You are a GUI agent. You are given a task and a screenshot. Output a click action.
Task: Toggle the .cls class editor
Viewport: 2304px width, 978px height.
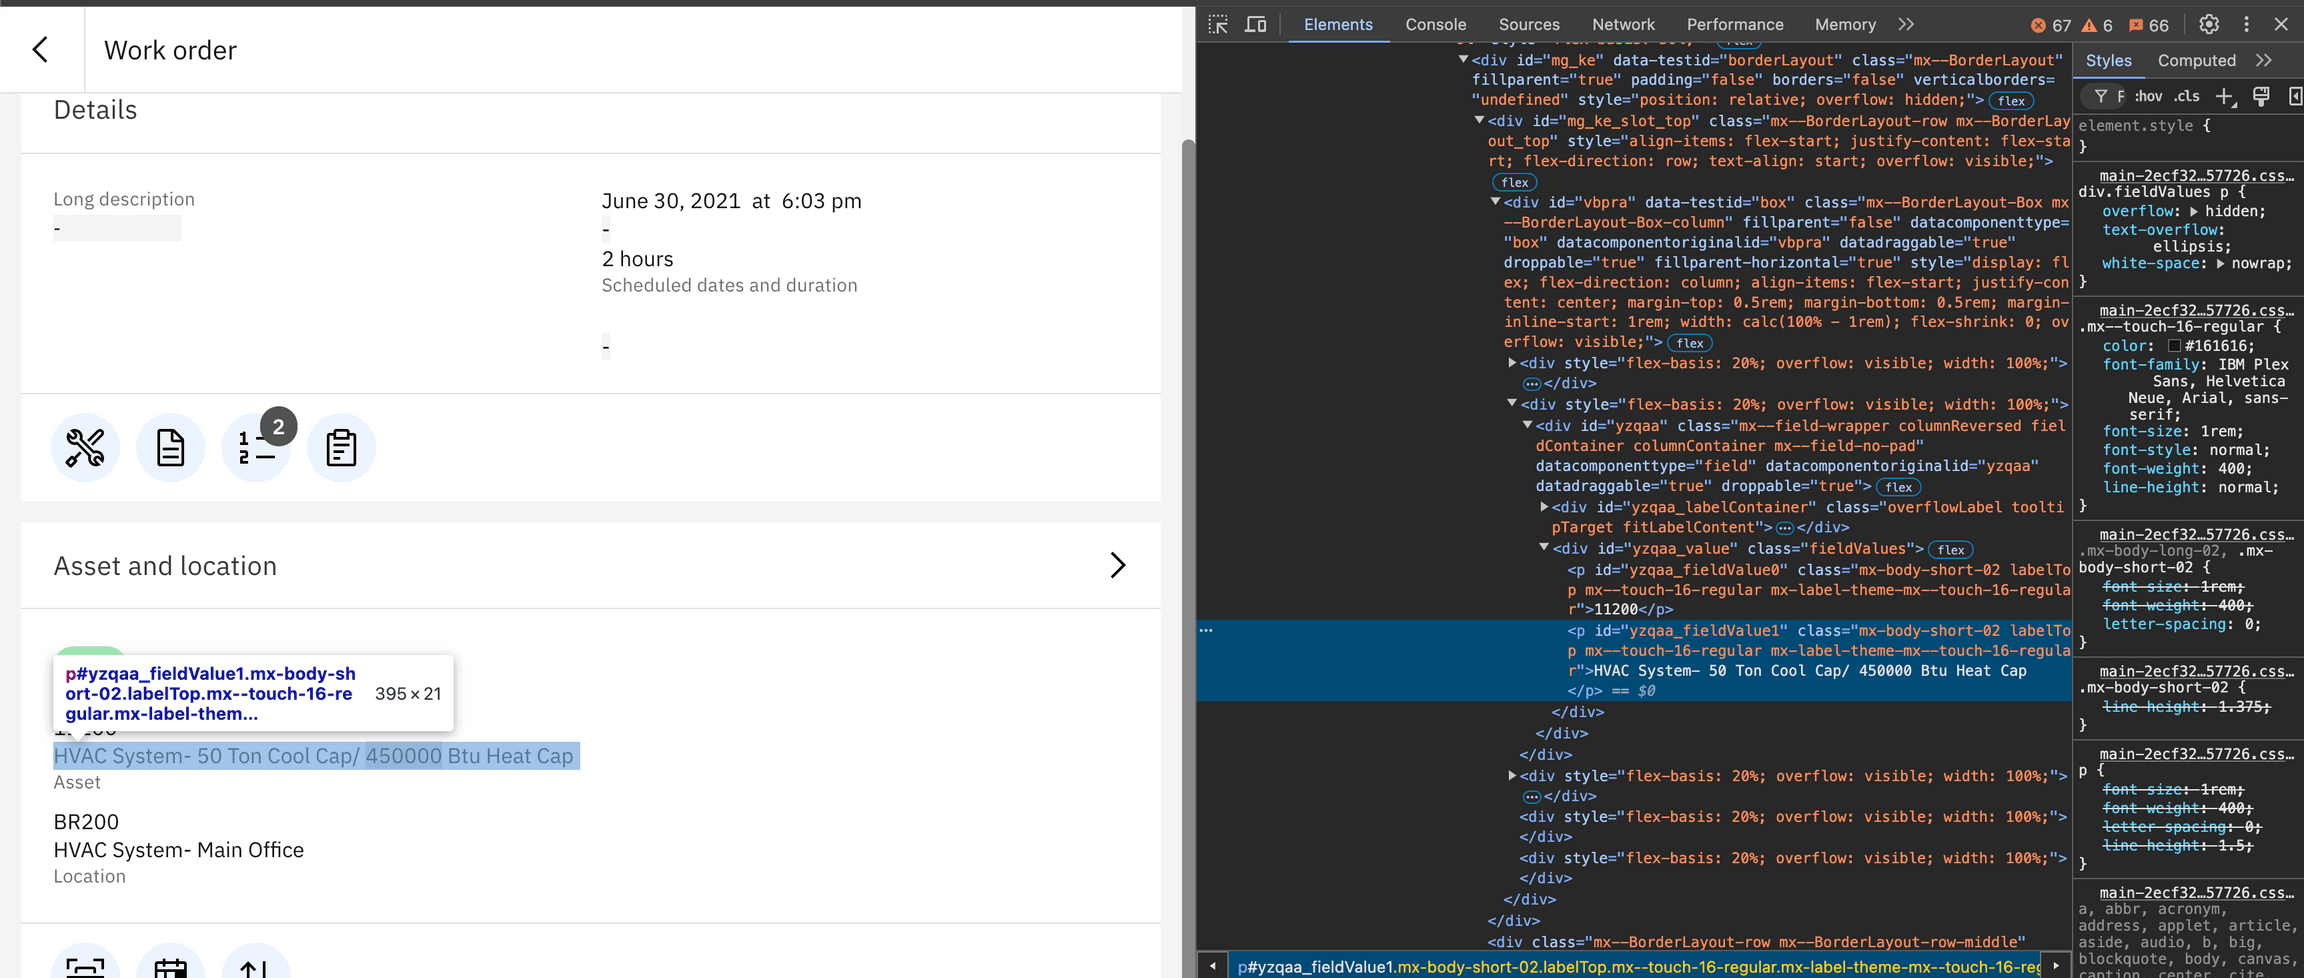pyautogui.click(x=2188, y=96)
